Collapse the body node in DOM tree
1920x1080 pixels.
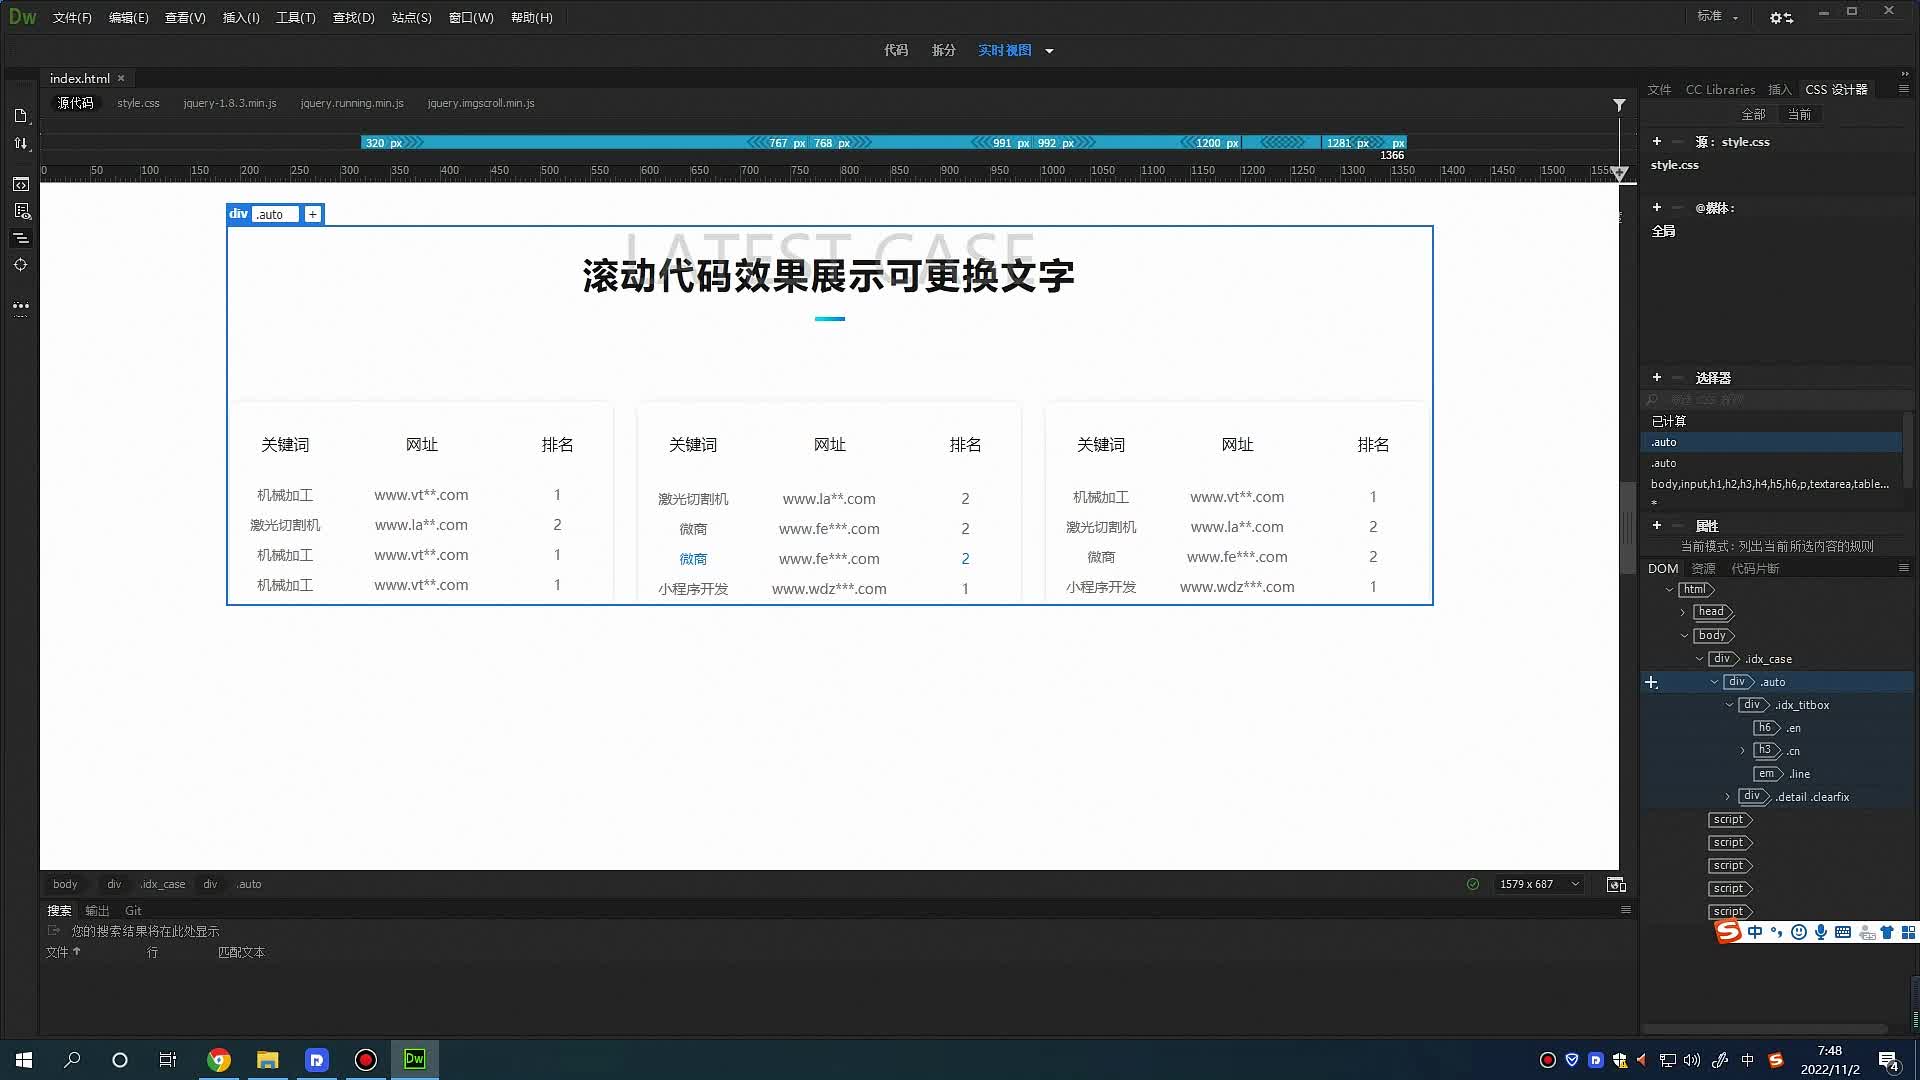[1684, 636]
